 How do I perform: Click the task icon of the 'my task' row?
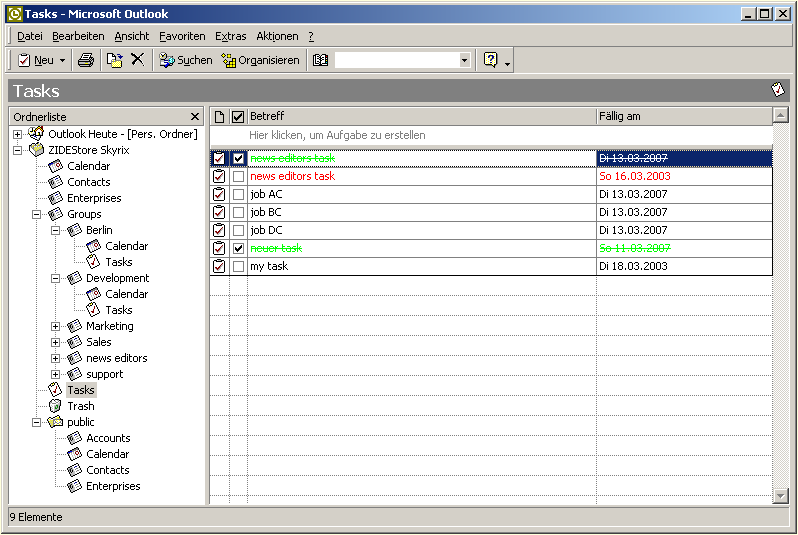(219, 266)
